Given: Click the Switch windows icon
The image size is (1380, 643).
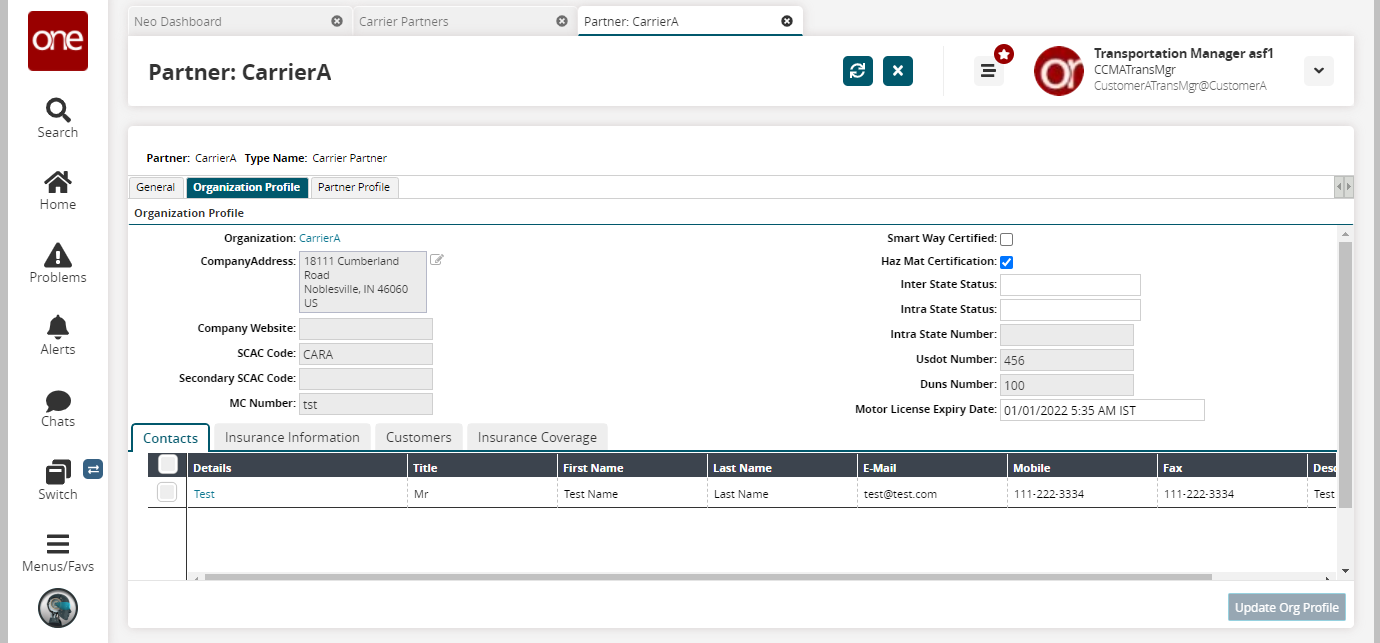Looking at the screenshot, I should point(58,473).
